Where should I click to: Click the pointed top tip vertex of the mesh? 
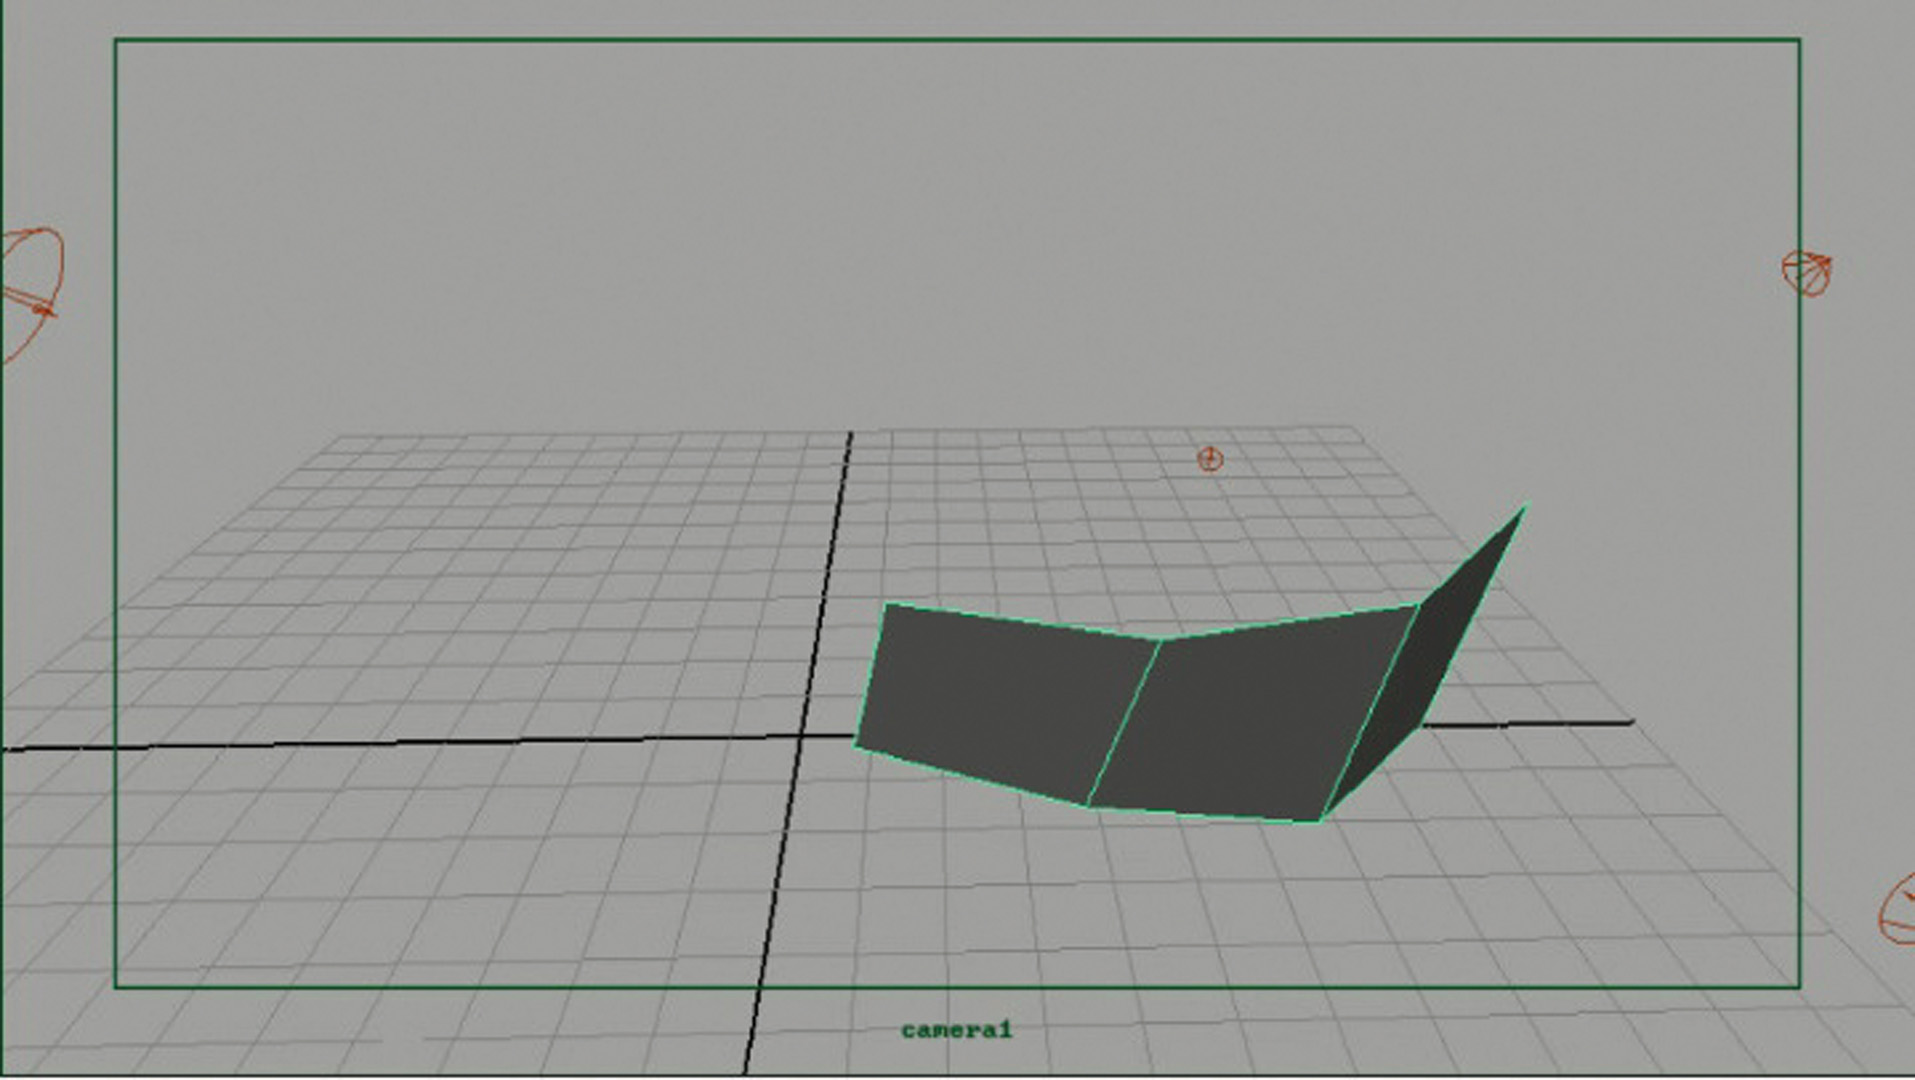(x=1525, y=507)
